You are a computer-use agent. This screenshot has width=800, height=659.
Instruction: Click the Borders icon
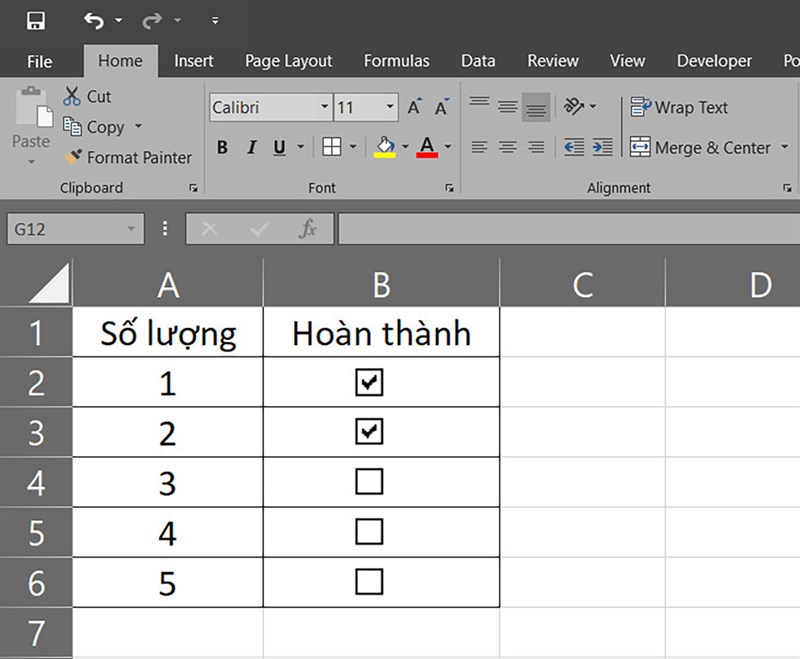[x=332, y=147]
